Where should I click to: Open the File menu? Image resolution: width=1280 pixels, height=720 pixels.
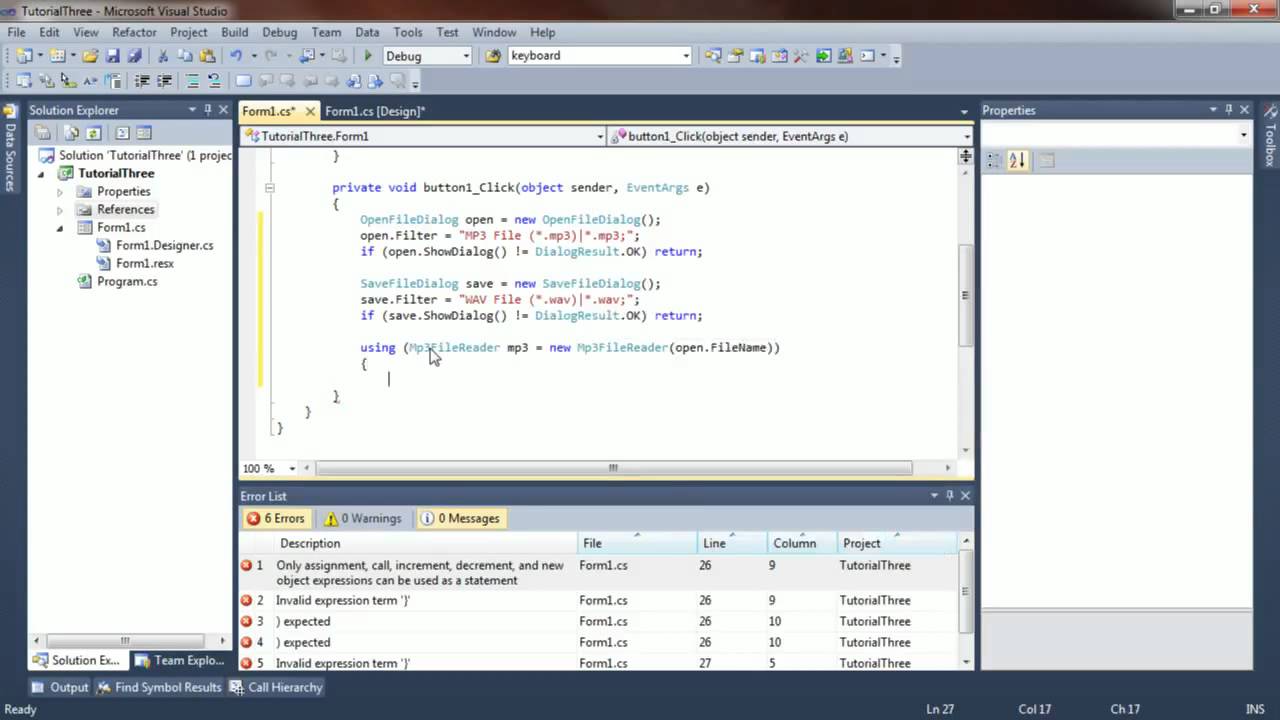(x=16, y=32)
